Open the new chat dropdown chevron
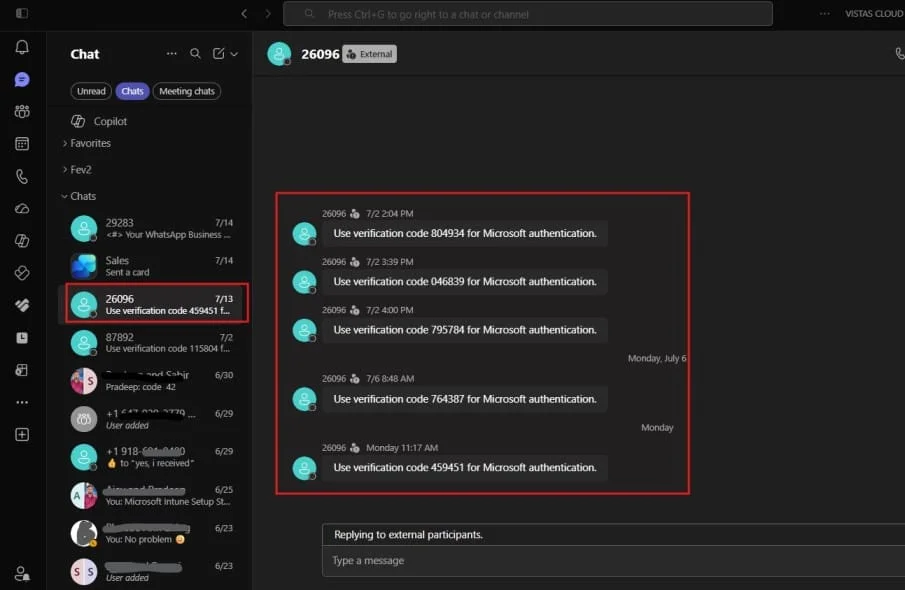Viewport: 905px width, 590px height. (234, 54)
